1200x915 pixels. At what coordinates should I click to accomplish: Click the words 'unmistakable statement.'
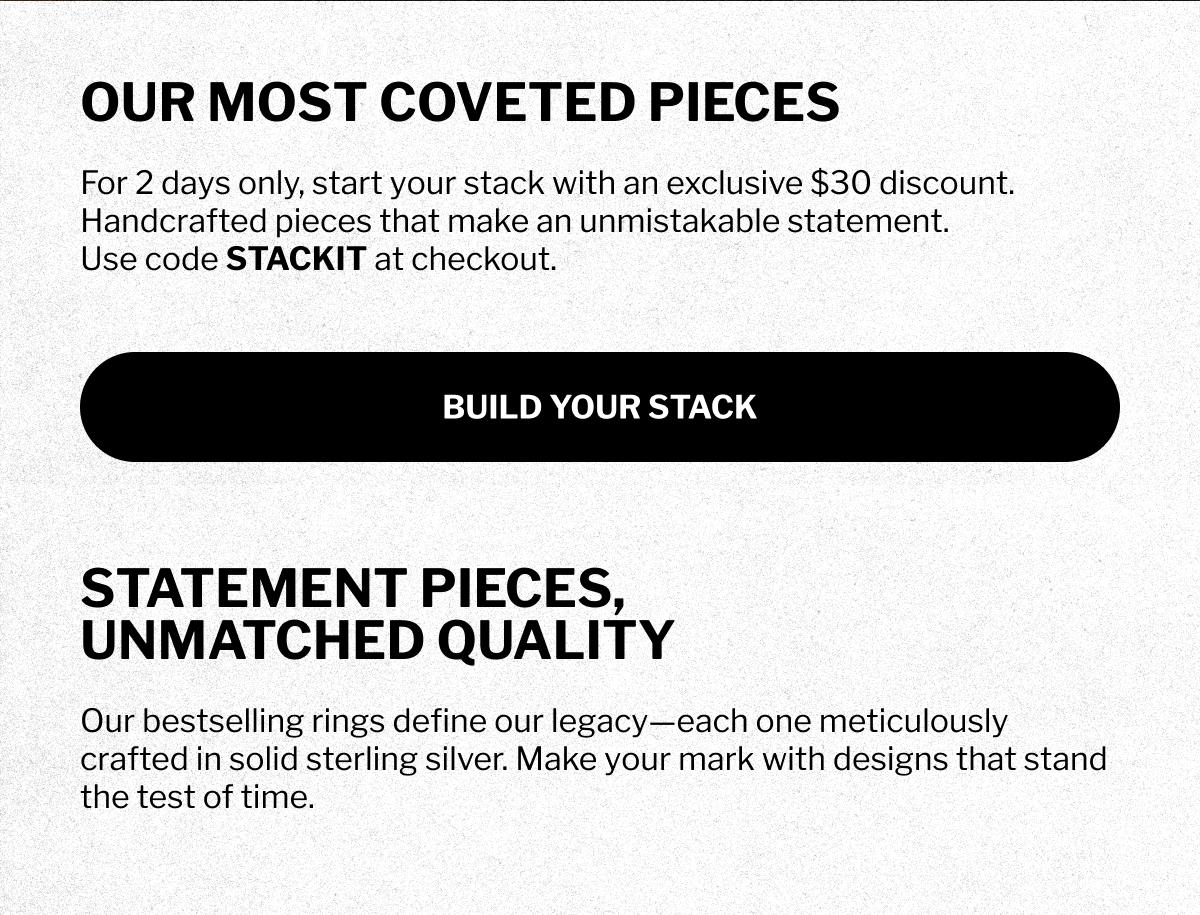coord(764,221)
